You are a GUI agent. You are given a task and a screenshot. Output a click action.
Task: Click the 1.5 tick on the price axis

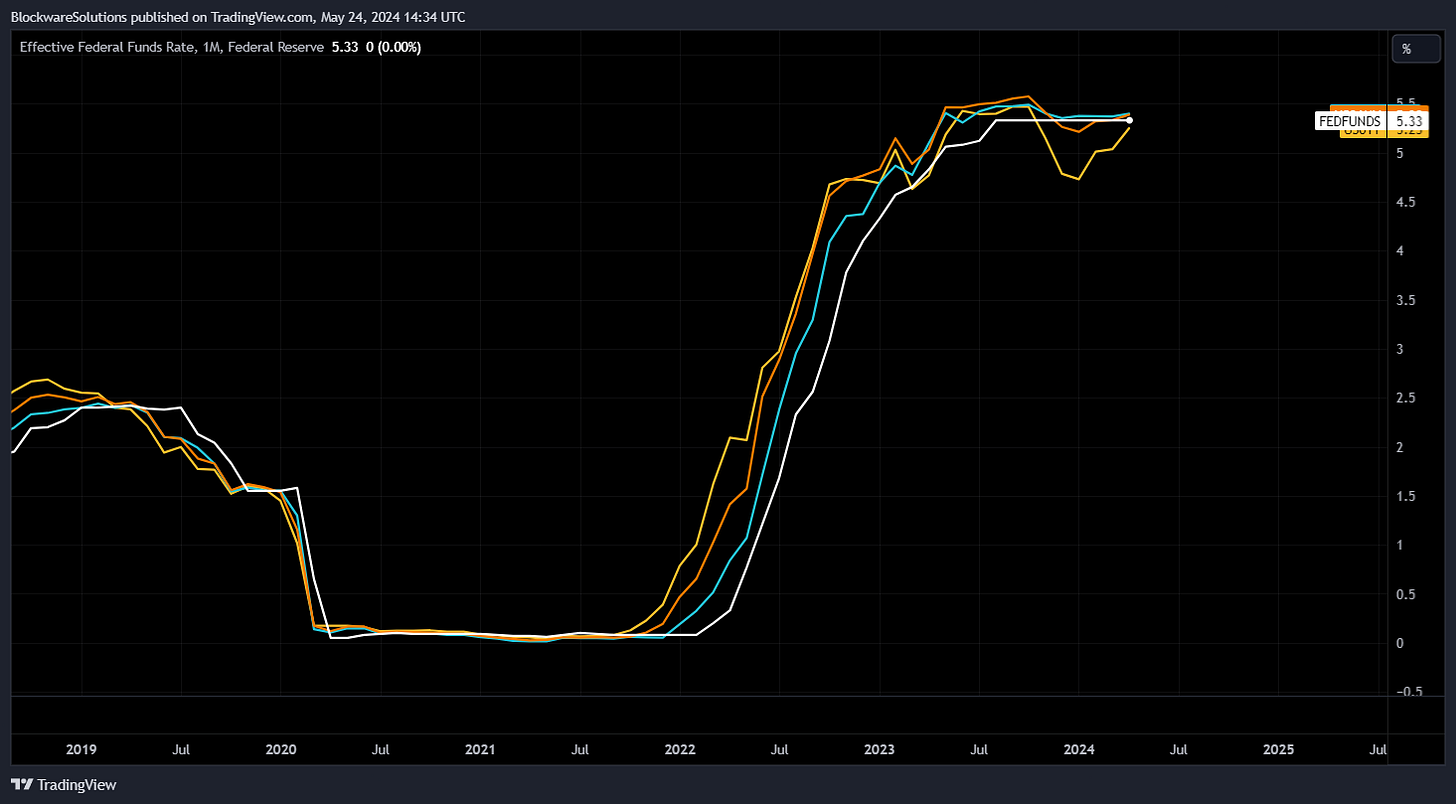pos(1408,496)
